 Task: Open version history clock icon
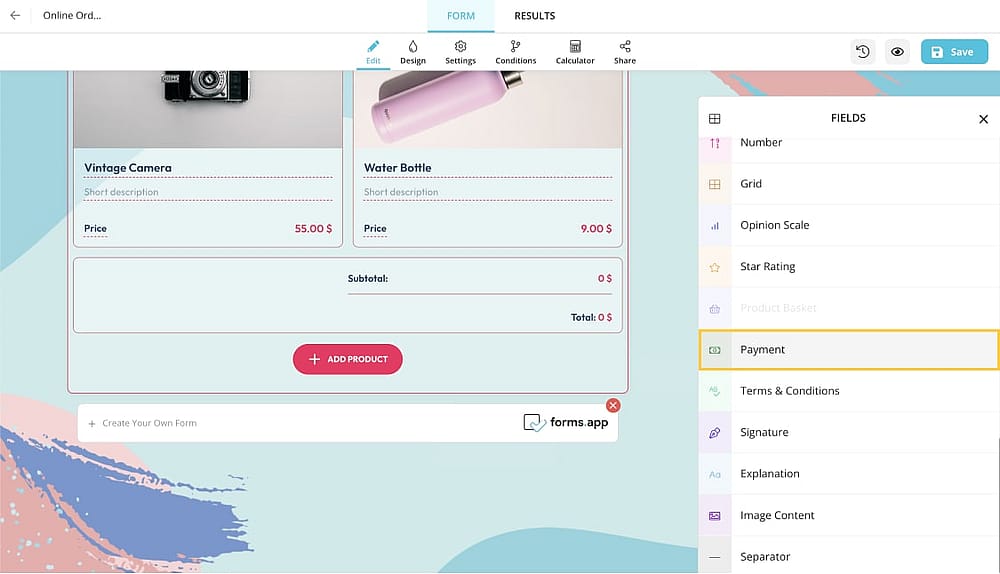[863, 52]
